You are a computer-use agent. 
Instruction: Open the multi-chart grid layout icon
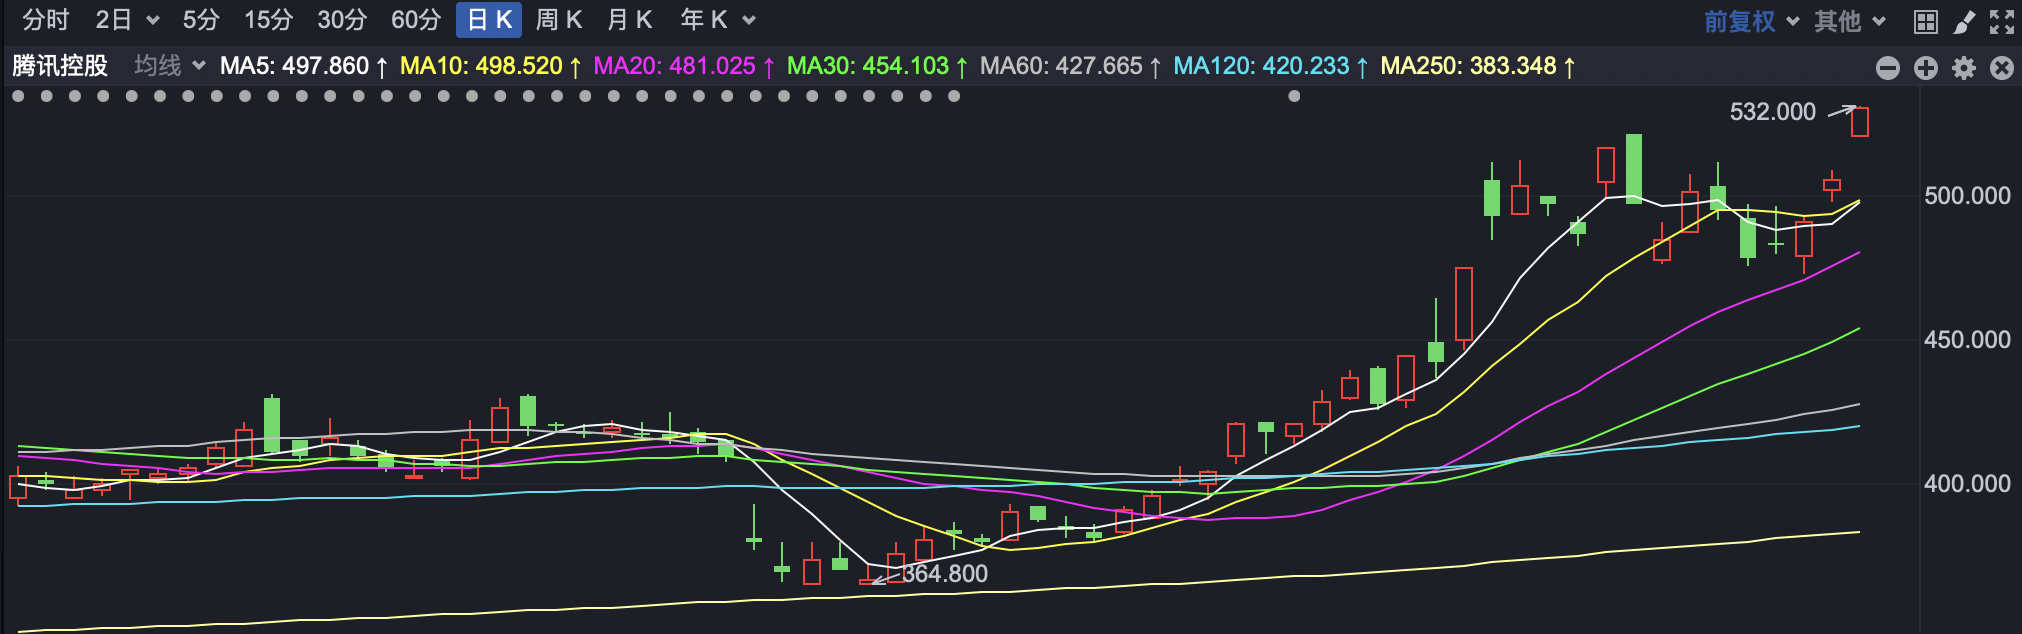[x=1926, y=22]
